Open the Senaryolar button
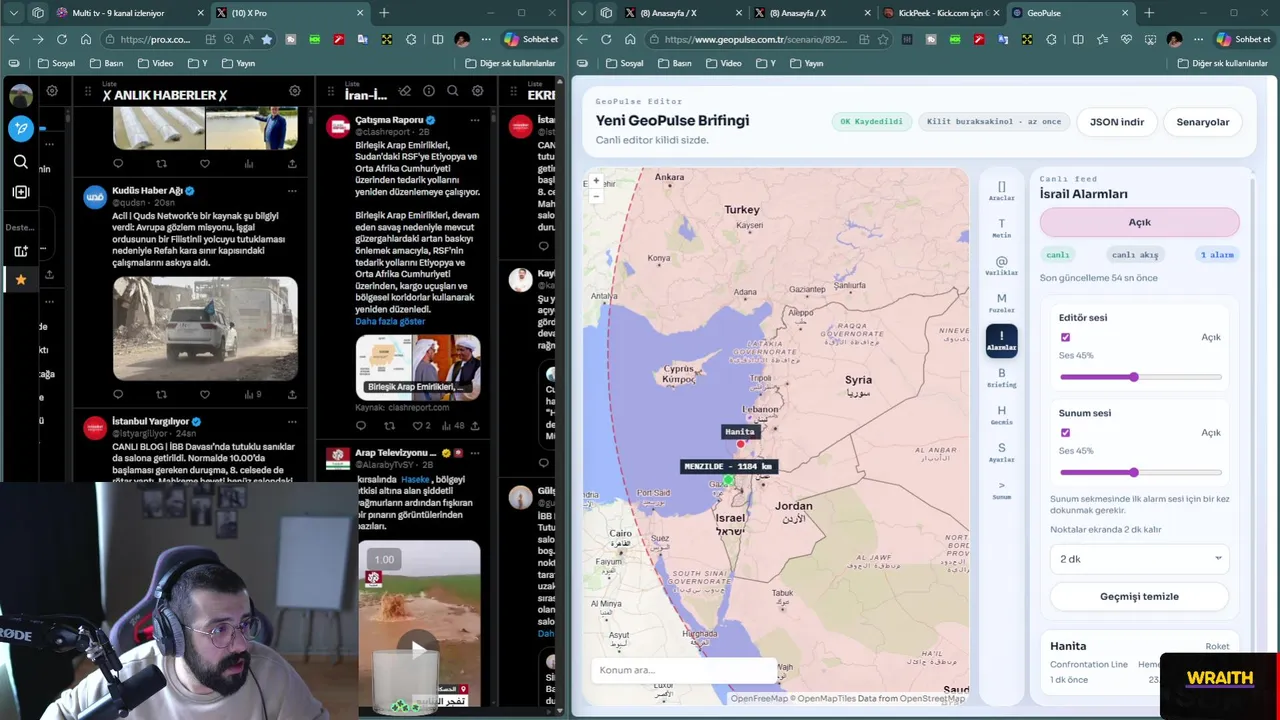 1203,122
